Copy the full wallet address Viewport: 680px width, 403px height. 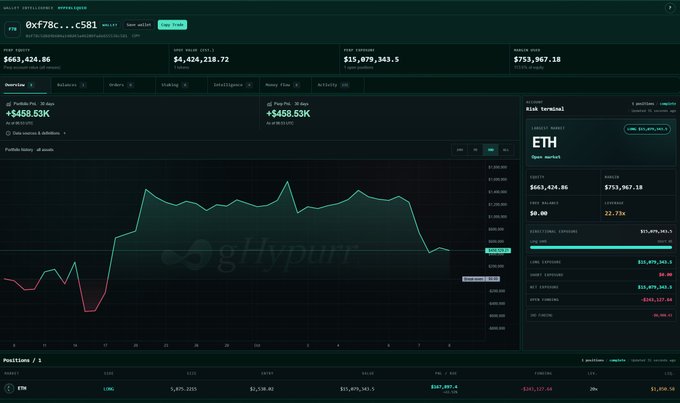[x=136, y=36]
